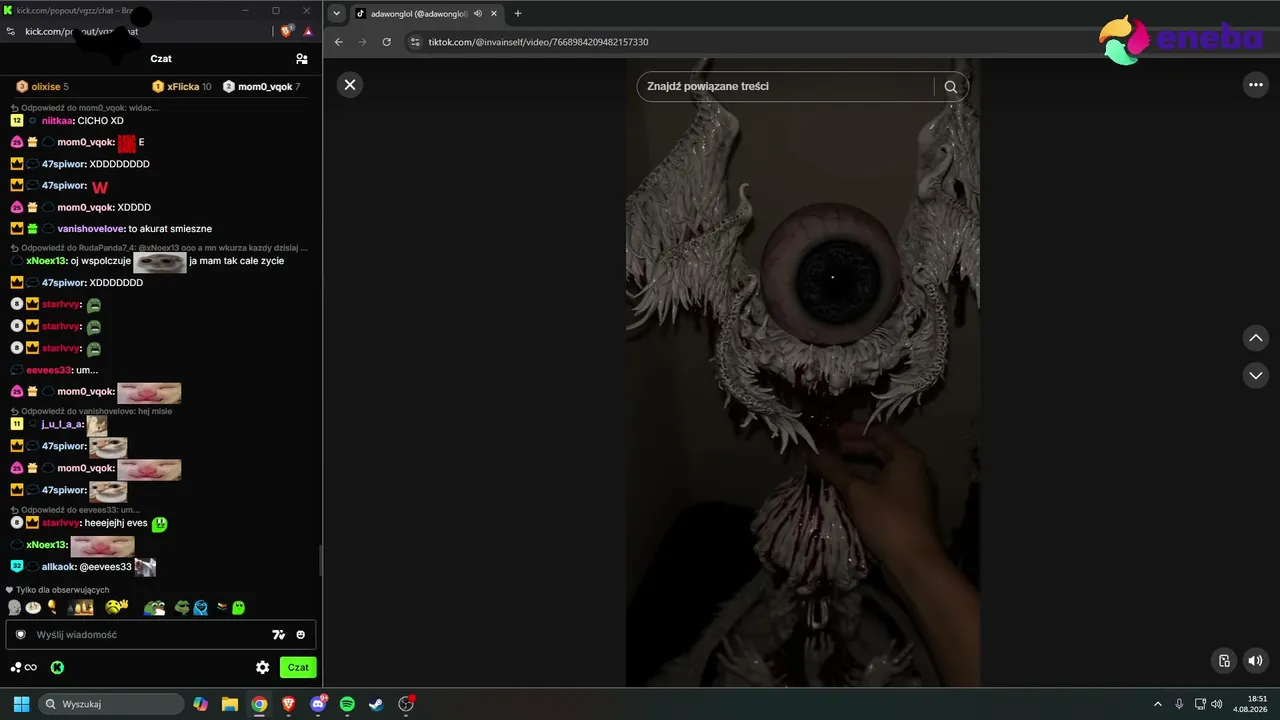Screen dimensions: 1280x720
Task: Open the TikTok more options menu
Action: coord(1256,85)
